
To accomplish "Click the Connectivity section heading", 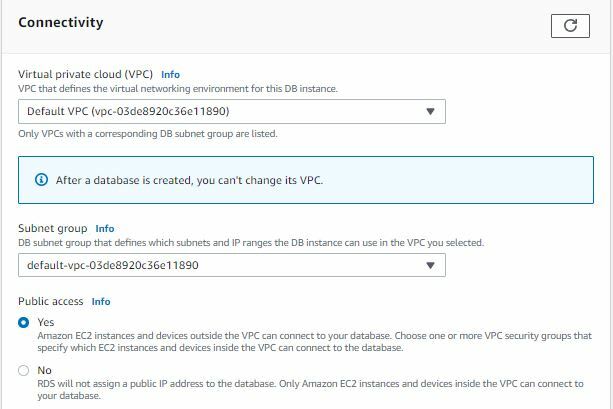I will pyautogui.click(x=61, y=23).
